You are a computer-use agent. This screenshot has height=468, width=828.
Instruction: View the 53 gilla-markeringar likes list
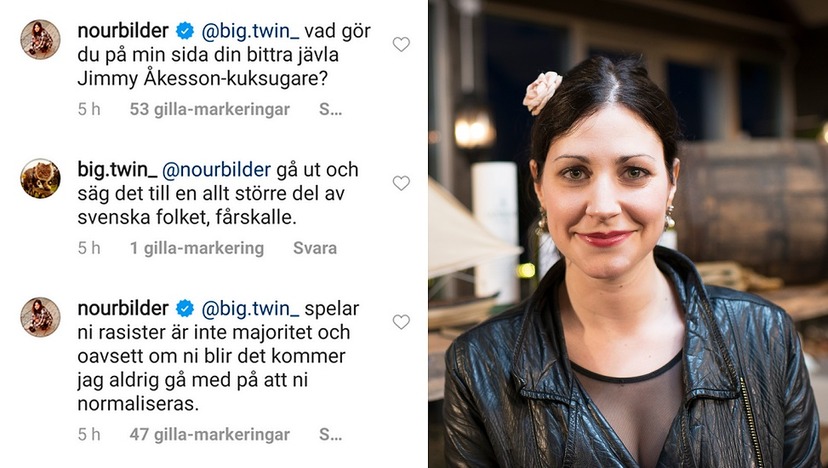click(210, 109)
